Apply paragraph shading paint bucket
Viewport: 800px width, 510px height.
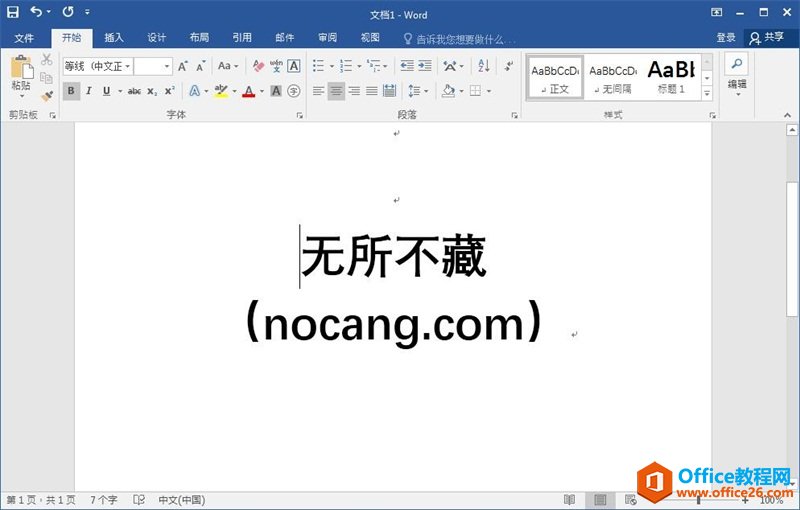pyautogui.click(x=448, y=91)
